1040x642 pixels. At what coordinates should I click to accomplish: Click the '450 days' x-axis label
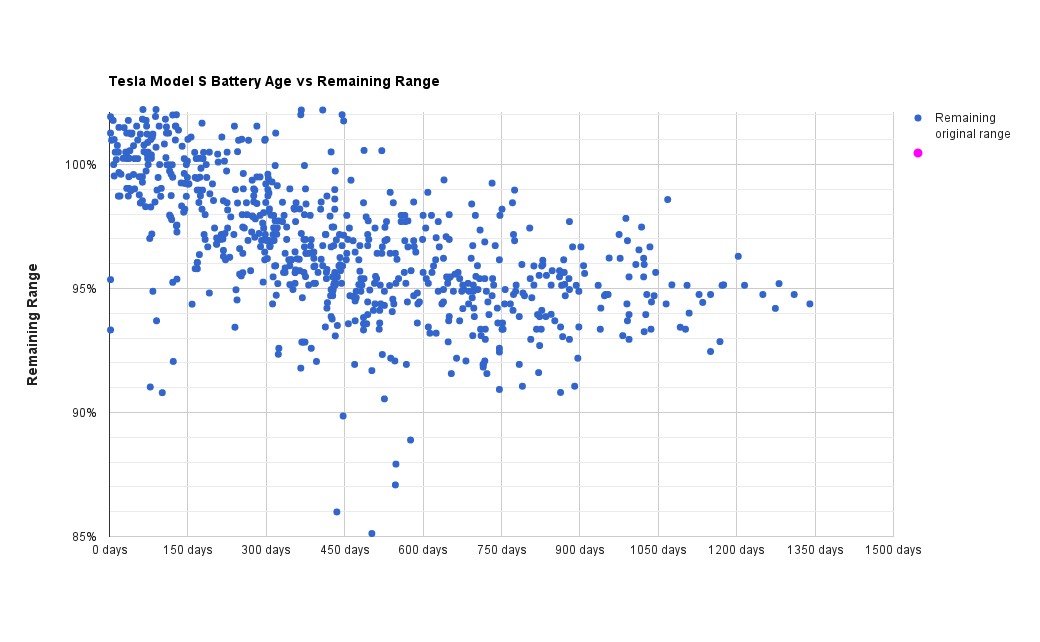[x=344, y=550]
